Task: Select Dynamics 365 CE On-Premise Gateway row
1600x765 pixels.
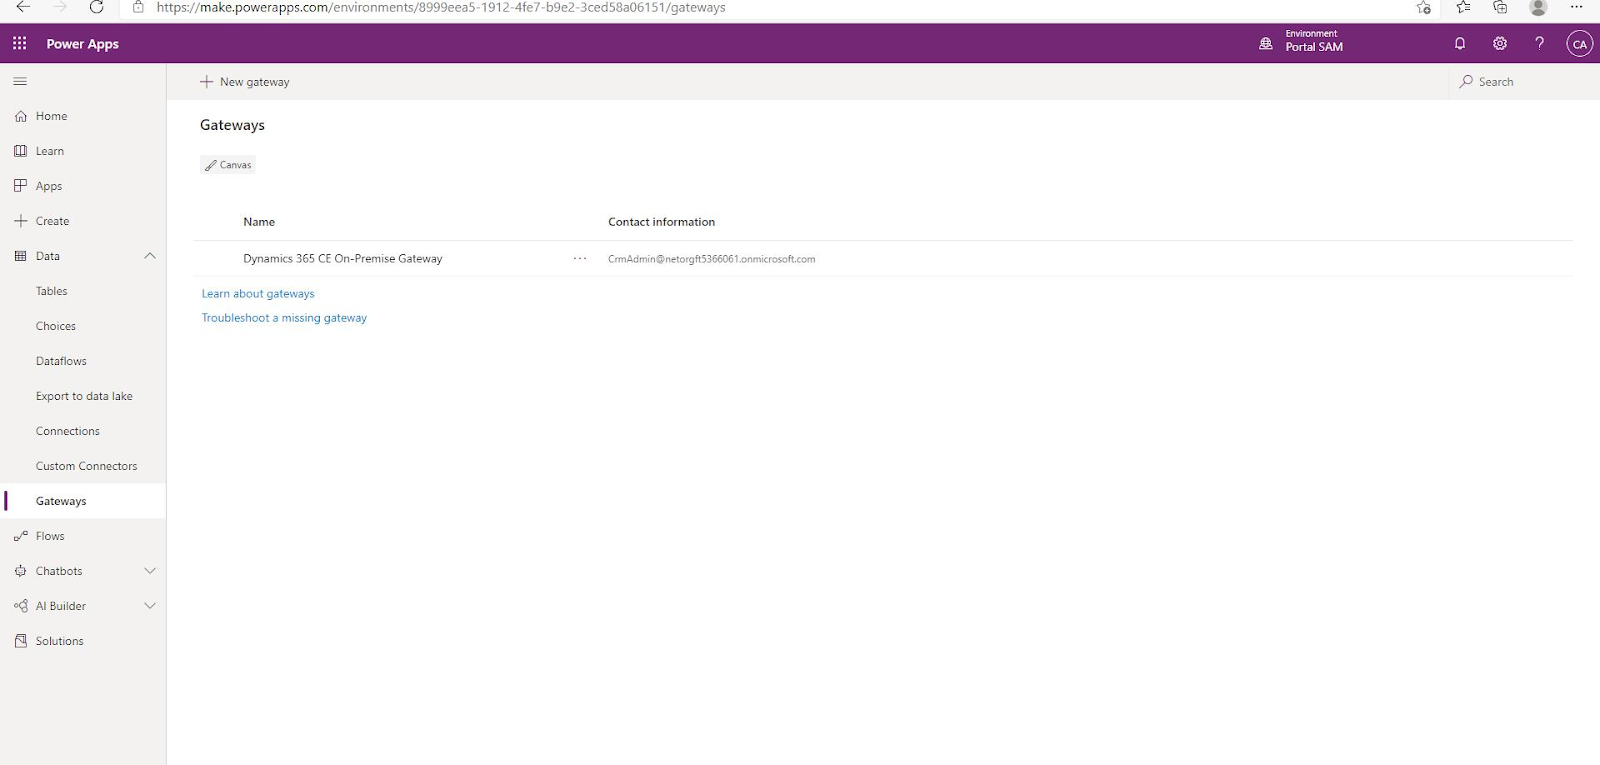Action: [x=883, y=259]
